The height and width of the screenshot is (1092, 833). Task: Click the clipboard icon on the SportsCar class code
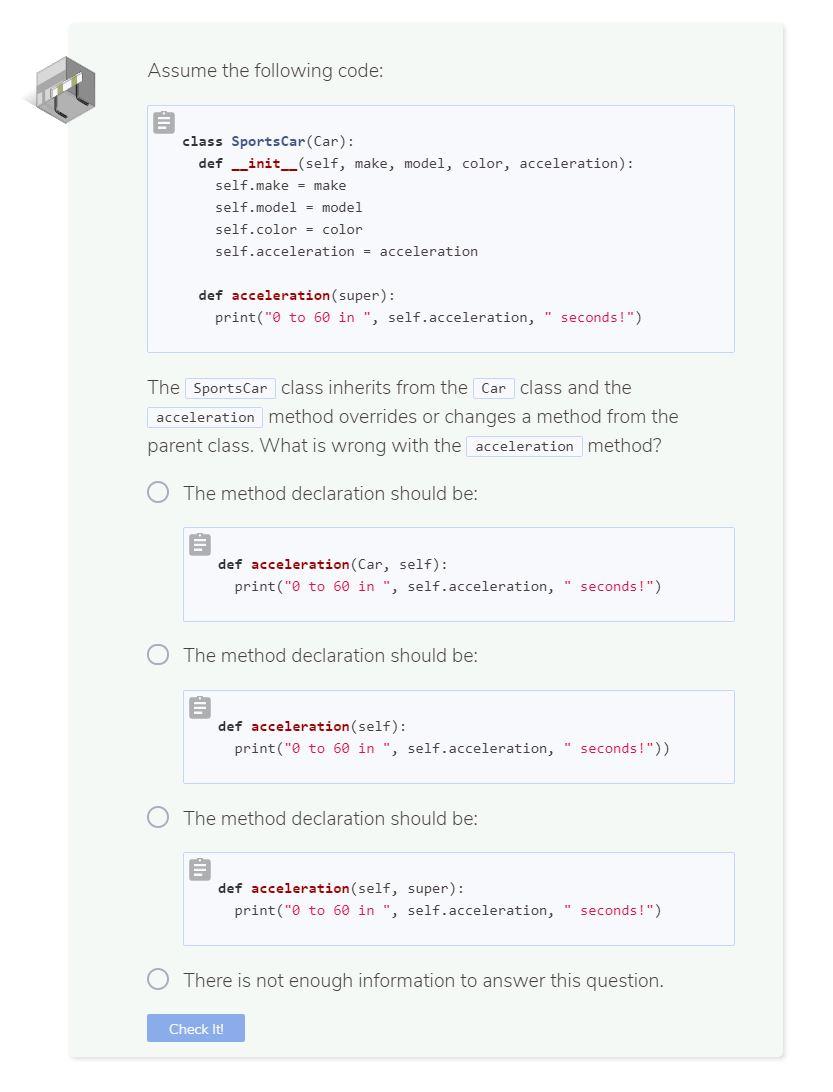[162, 122]
